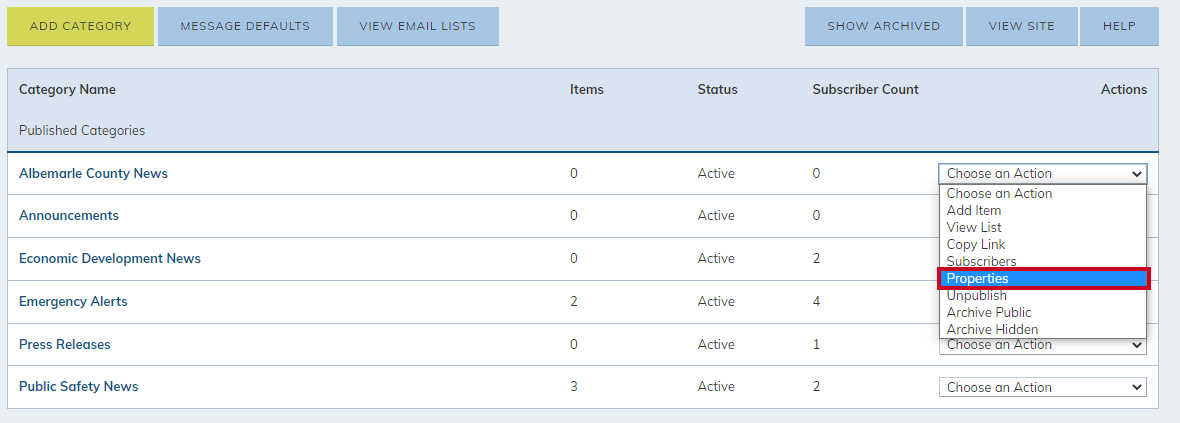
Task: Open the Public Safety News action dropdown
Action: coord(1042,387)
